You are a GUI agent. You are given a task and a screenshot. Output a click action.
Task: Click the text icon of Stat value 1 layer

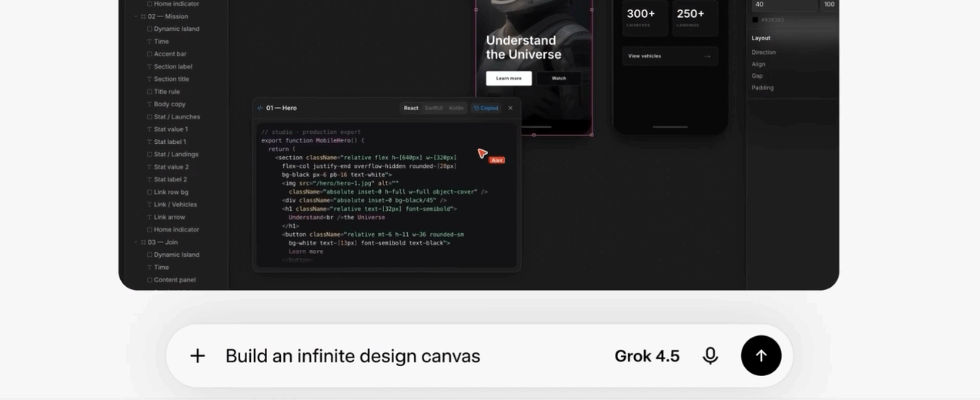(x=149, y=129)
